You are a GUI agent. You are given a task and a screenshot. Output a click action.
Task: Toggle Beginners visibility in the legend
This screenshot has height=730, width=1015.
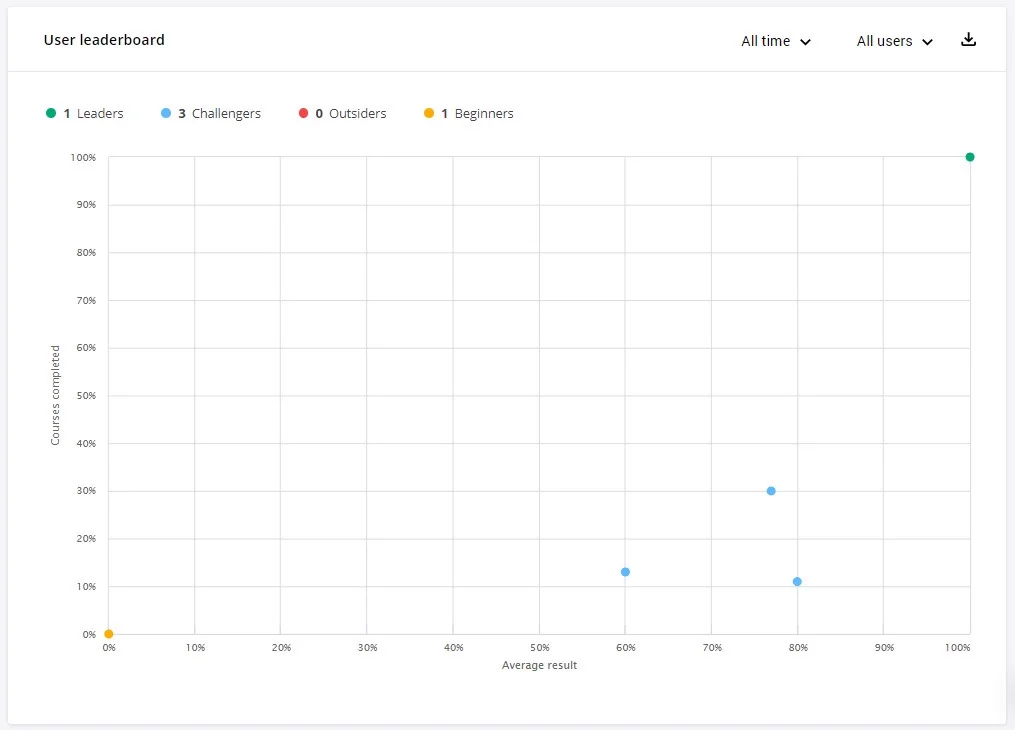[x=468, y=113]
